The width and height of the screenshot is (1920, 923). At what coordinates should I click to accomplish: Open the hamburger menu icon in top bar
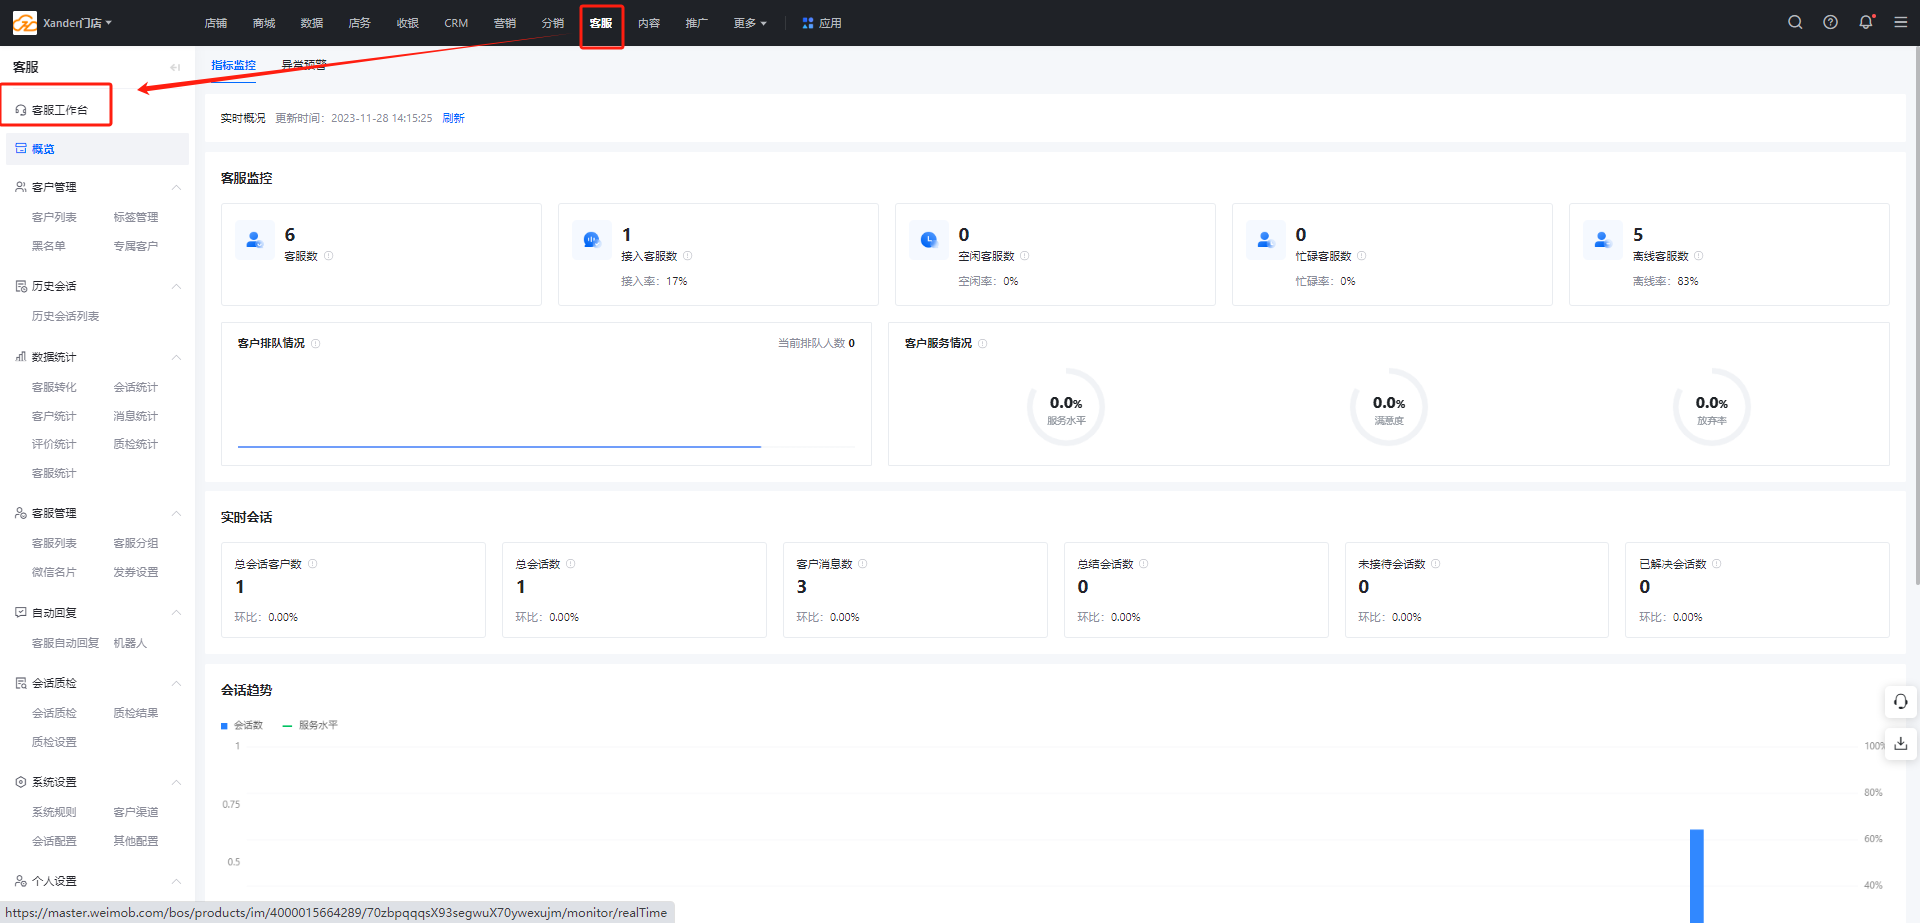tap(1901, 22)
